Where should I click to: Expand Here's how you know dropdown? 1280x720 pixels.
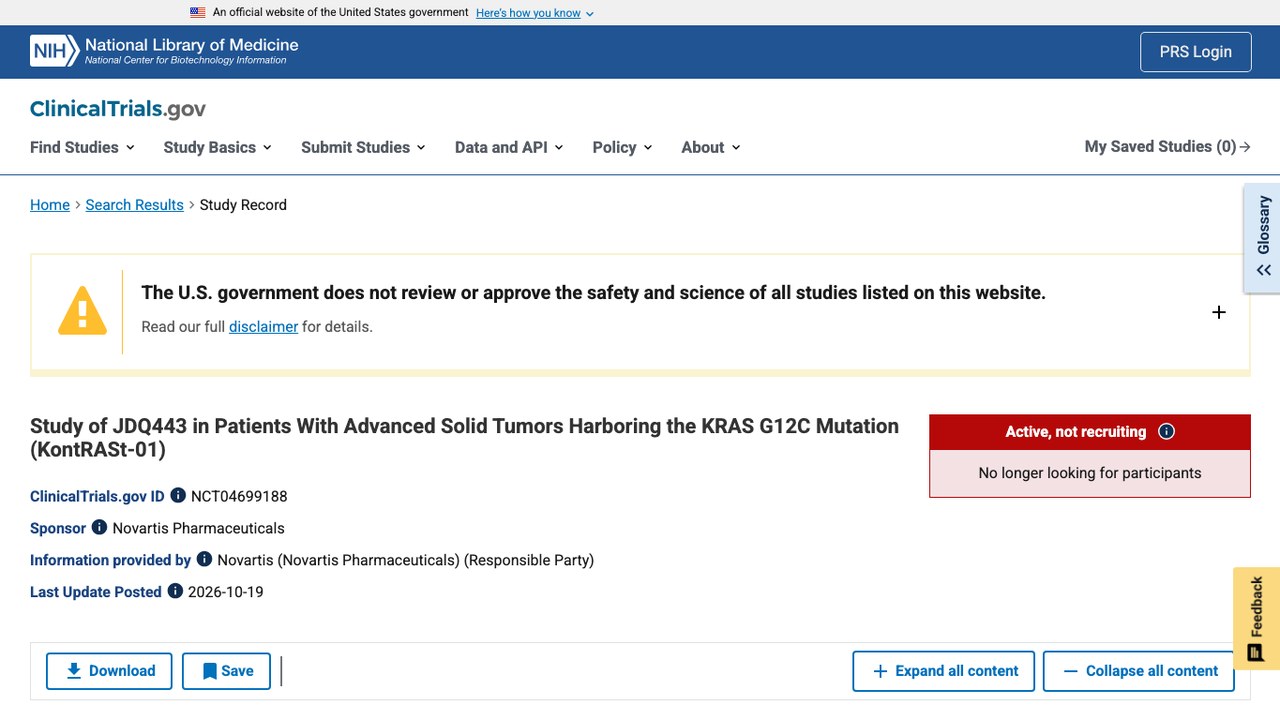pyautogui.click(x=535, y=13)
